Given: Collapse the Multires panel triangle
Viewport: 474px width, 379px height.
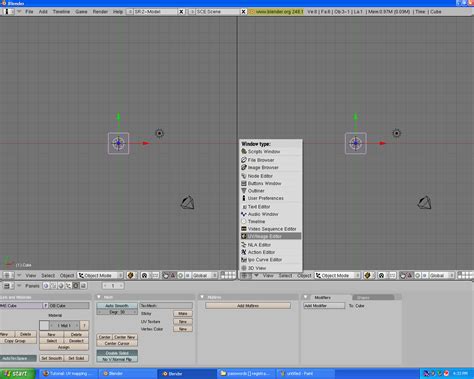Looking at the screenshot, I should [x=202, y=297].
